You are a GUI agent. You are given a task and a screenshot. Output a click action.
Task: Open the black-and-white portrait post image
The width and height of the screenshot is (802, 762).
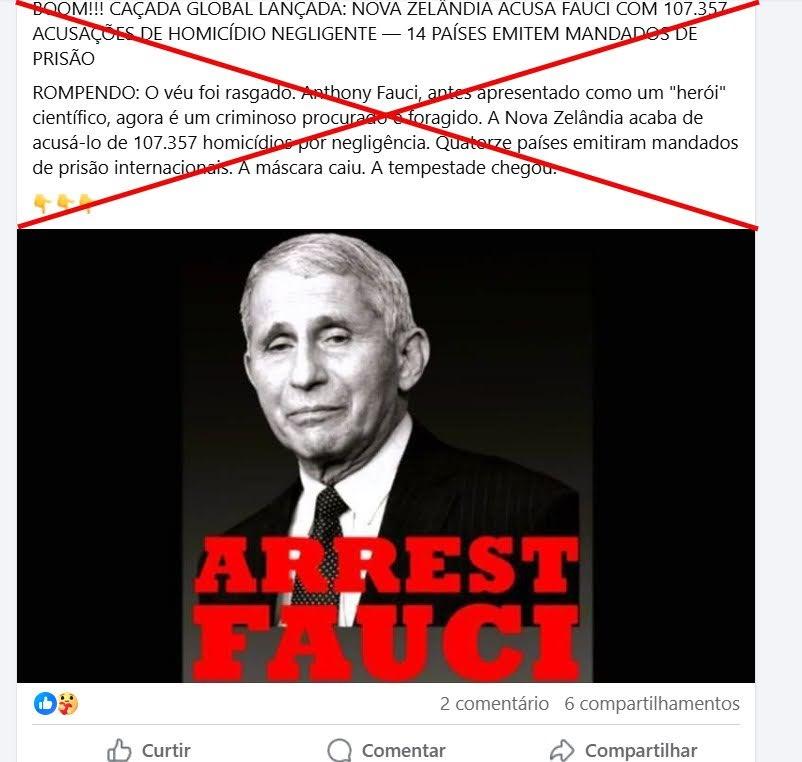click(x=386, y=456)
